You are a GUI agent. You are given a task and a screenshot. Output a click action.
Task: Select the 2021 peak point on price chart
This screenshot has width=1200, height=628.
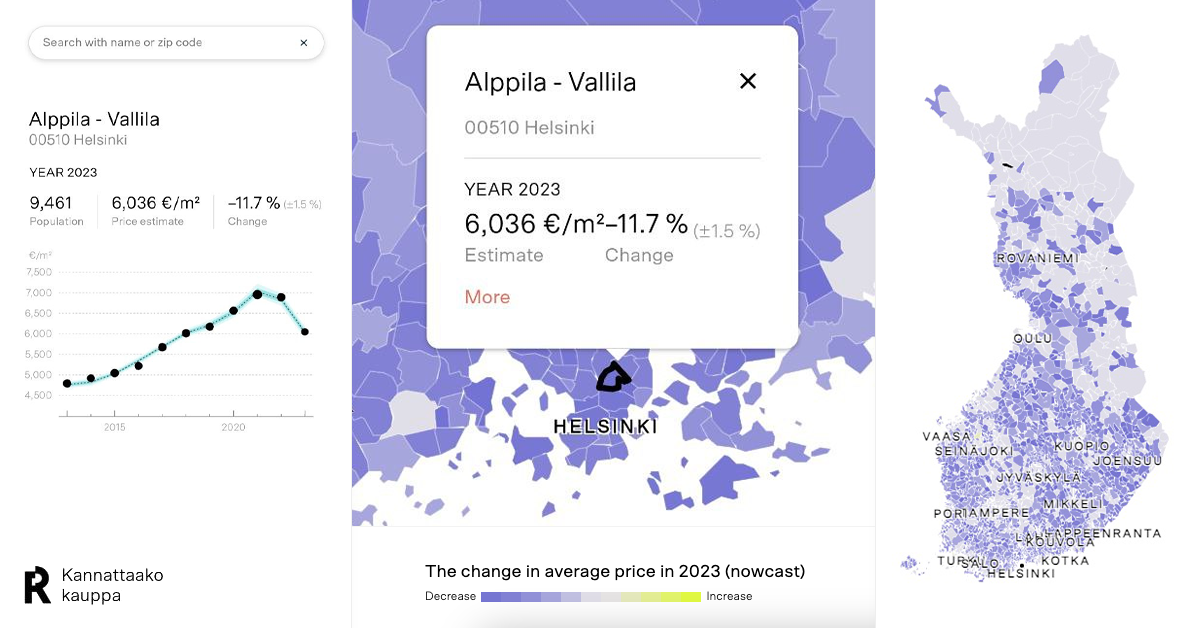(x=257, y=294)
